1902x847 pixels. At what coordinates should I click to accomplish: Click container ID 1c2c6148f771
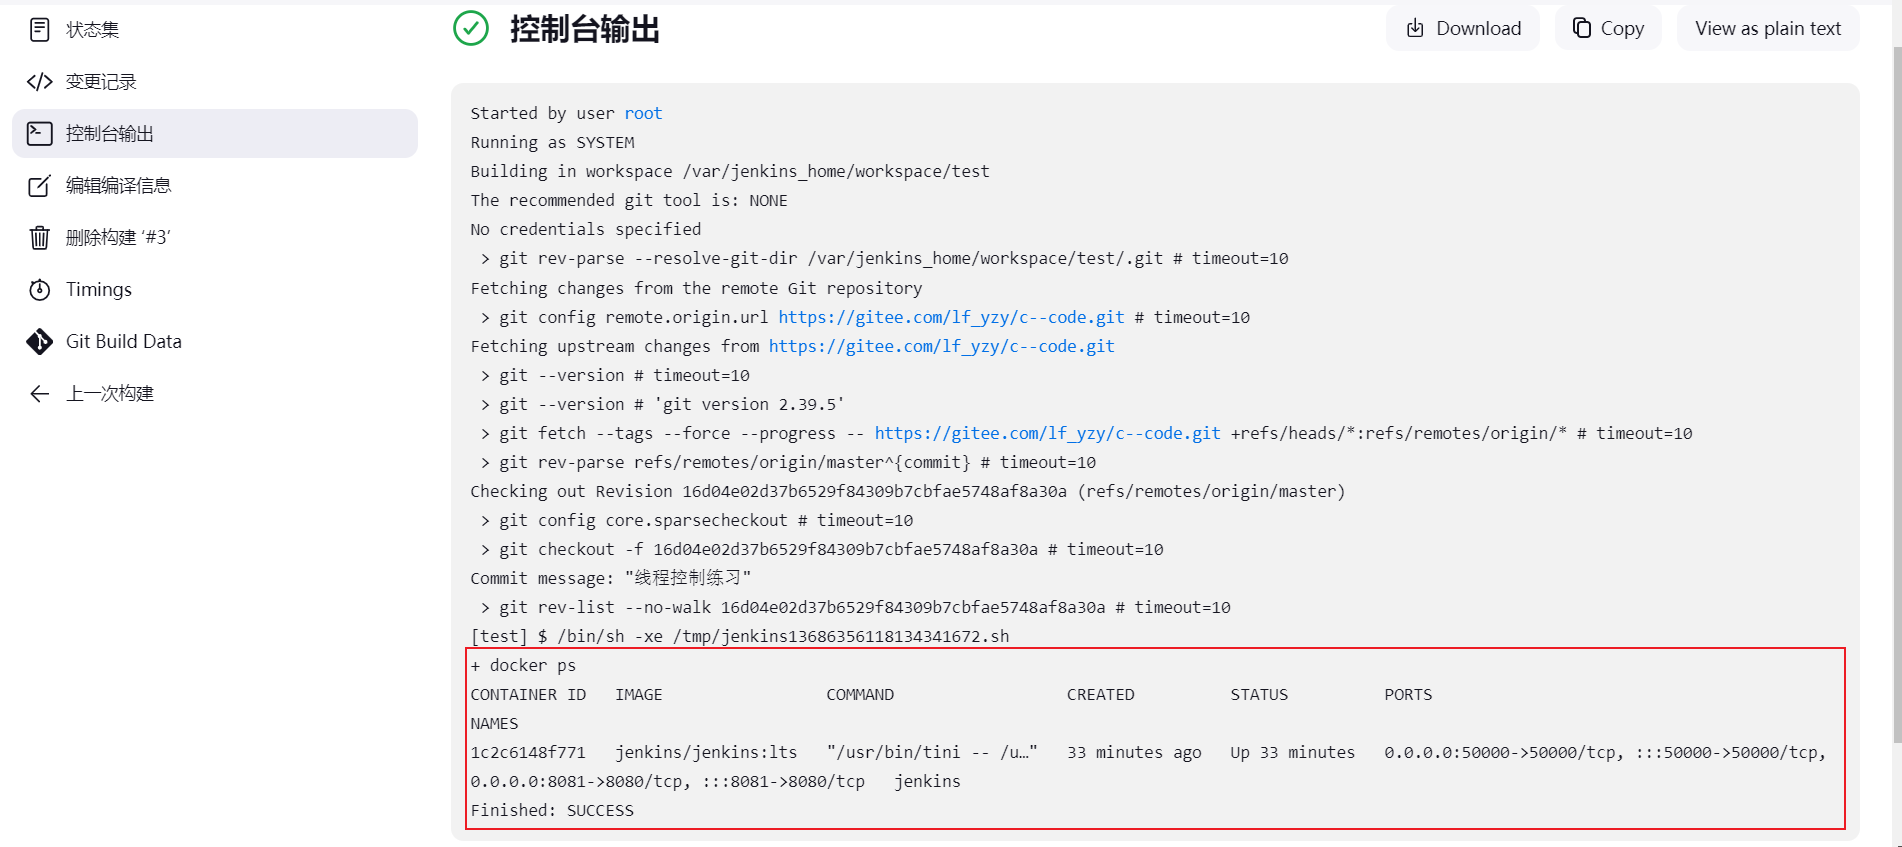coord(528,753)
